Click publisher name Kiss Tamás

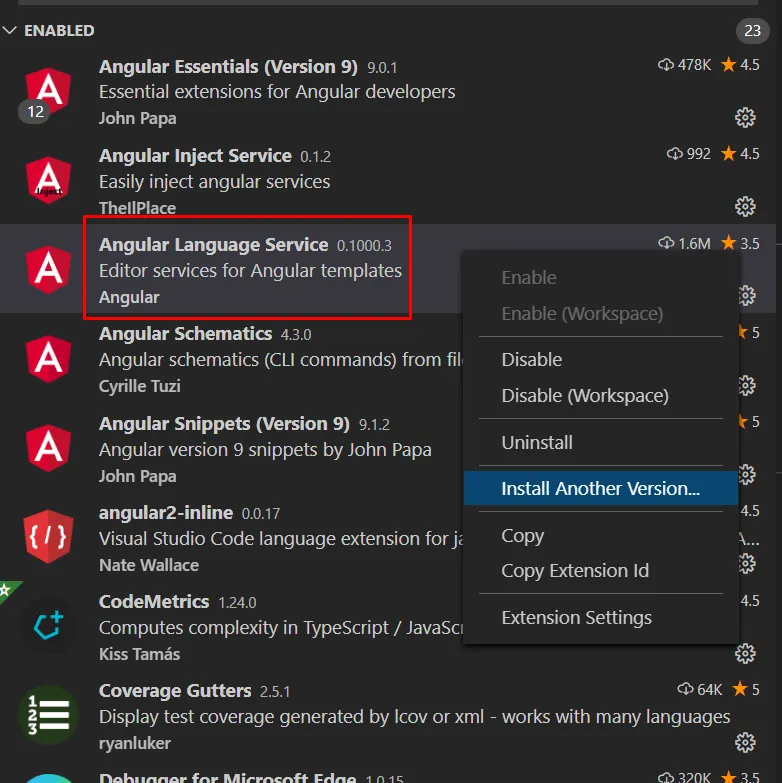pyautogui.click(x=139, y=654)
